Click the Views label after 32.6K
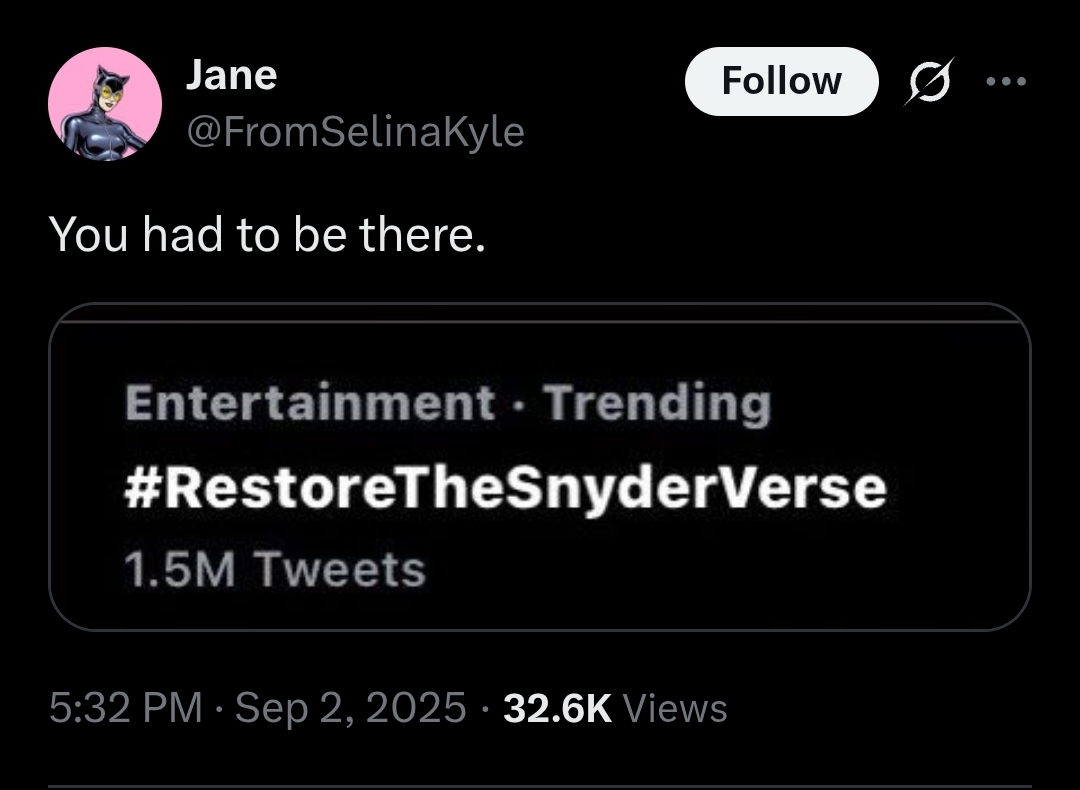The image size is (1080, 790). point(675,708)
